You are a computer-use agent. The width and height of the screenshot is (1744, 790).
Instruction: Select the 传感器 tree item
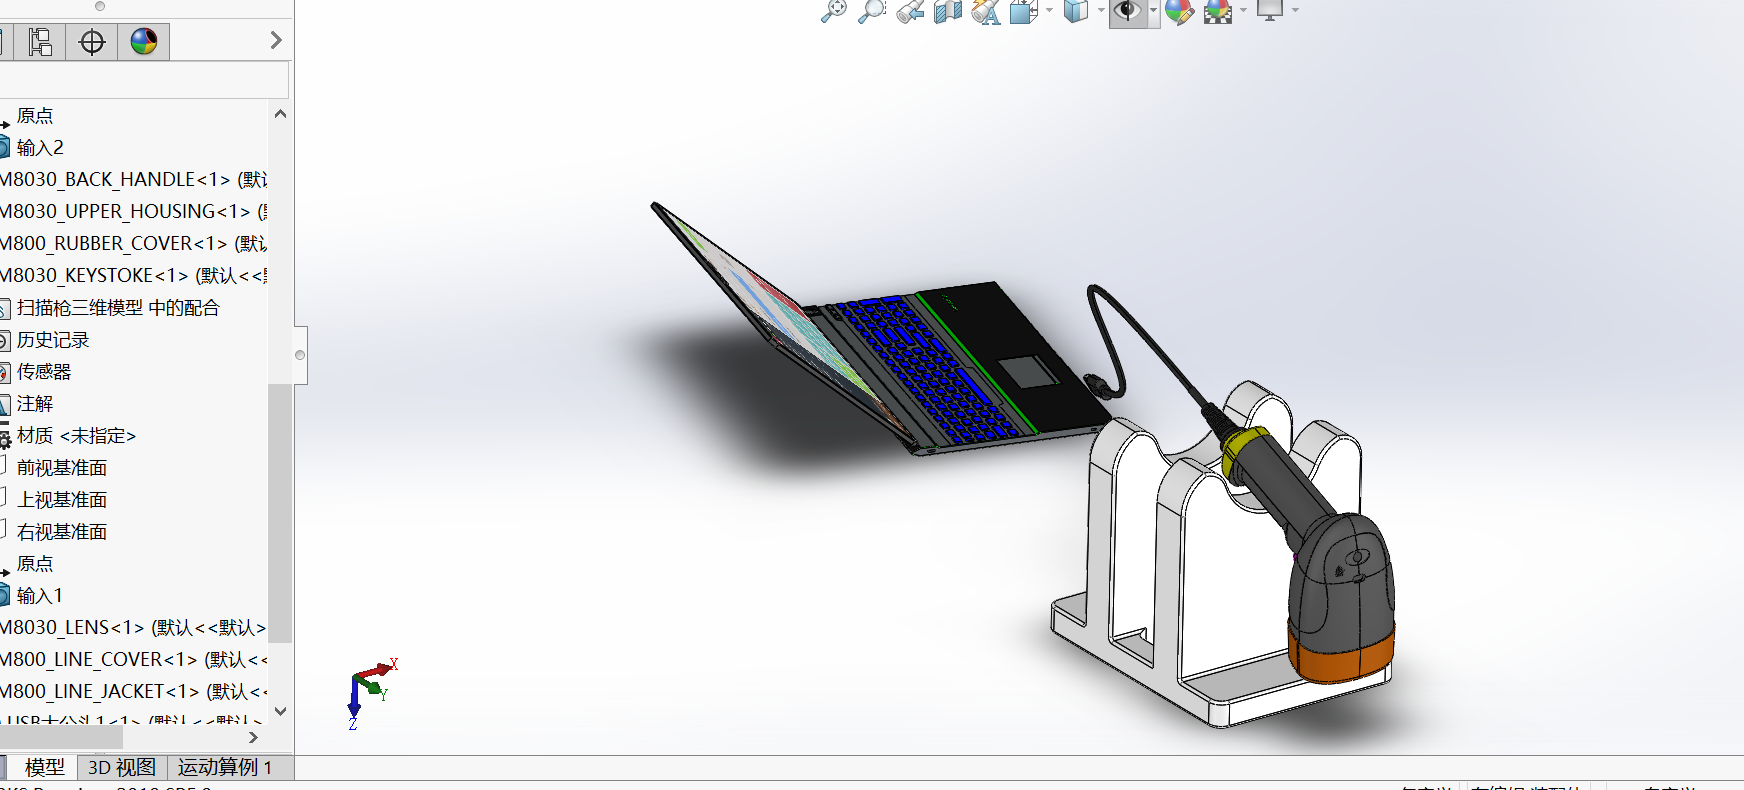[44, 372]
